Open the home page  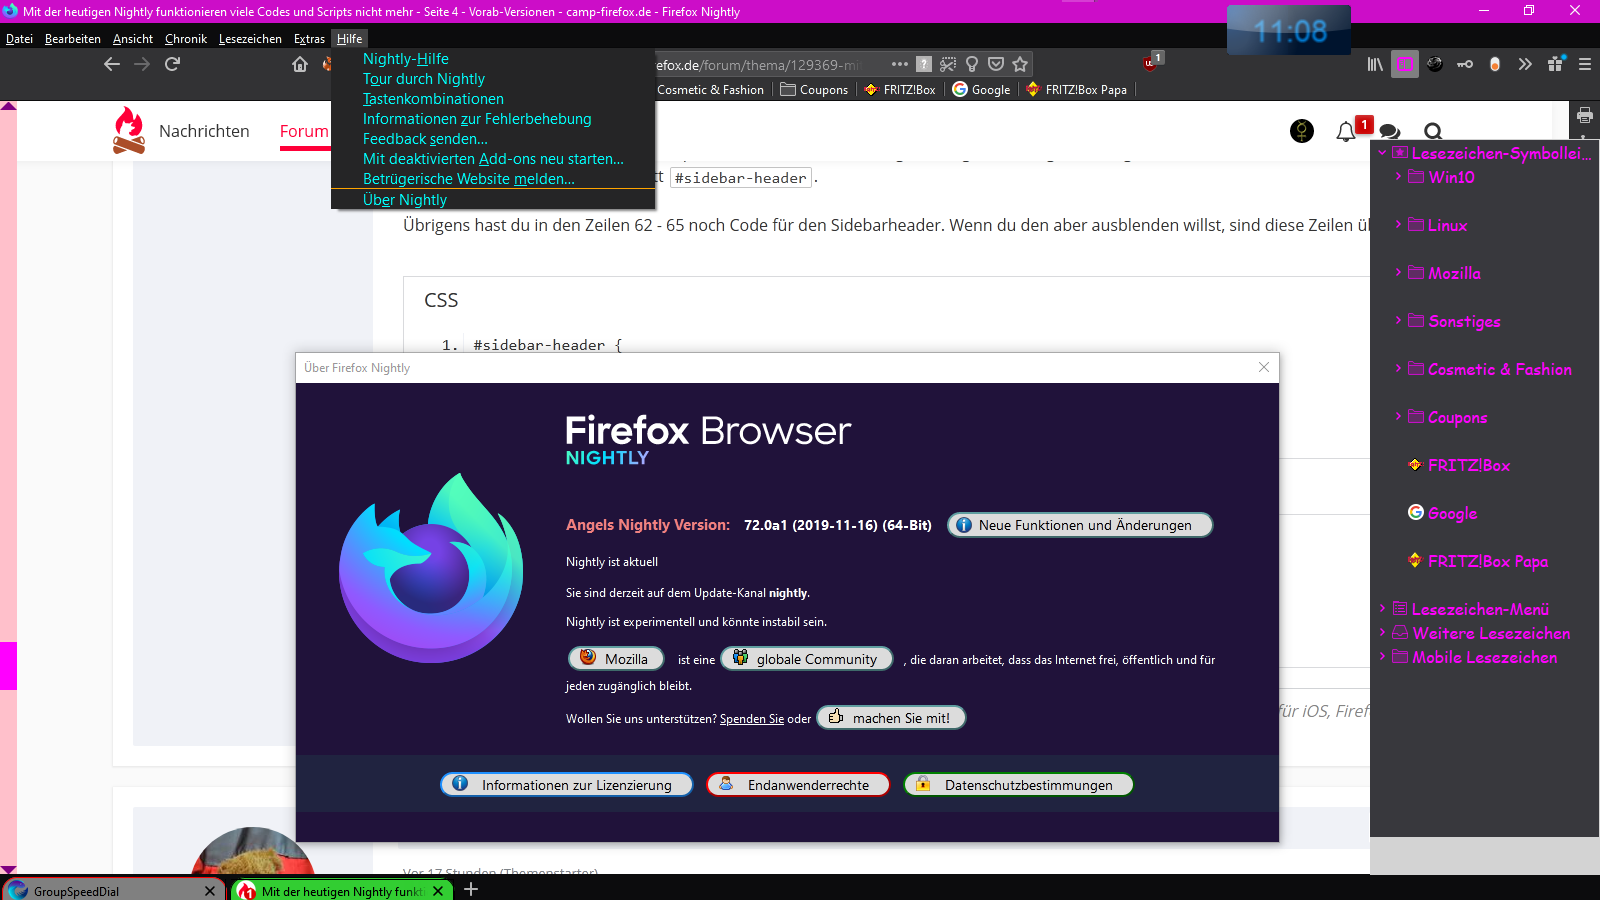click(x=300, y=64)
